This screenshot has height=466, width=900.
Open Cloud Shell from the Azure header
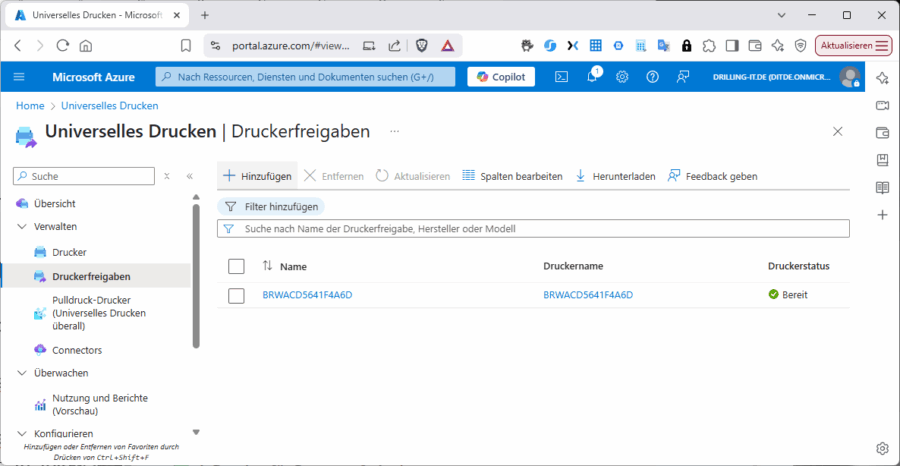561,77
